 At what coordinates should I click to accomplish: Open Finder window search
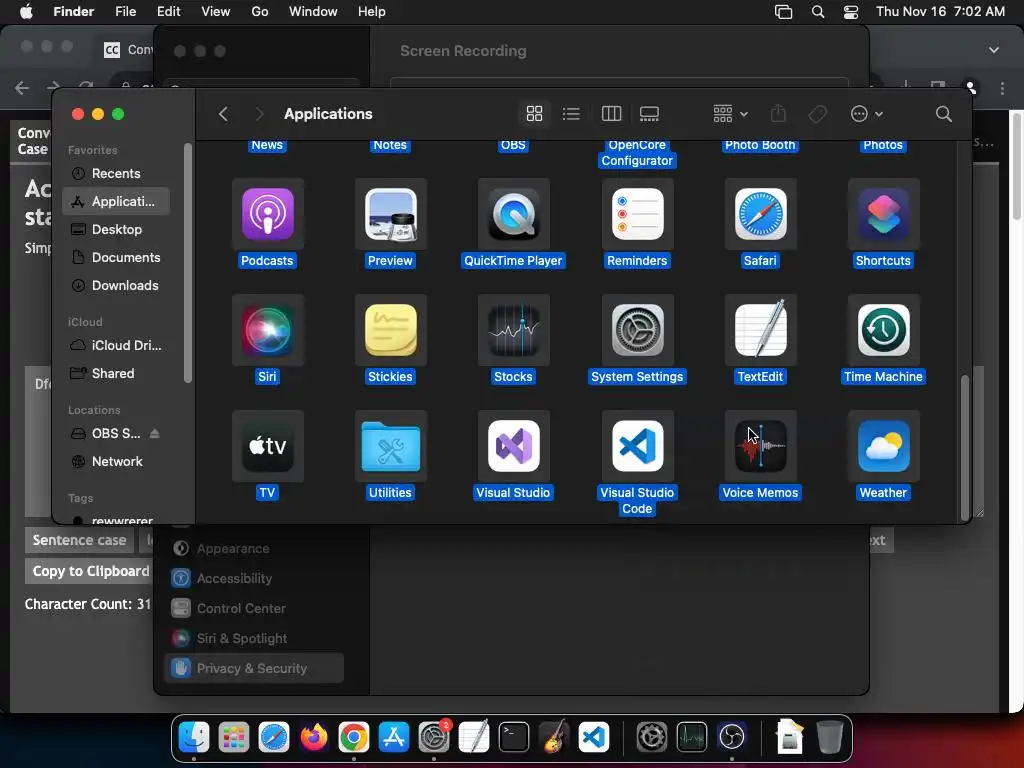click(x=943, y=114)
